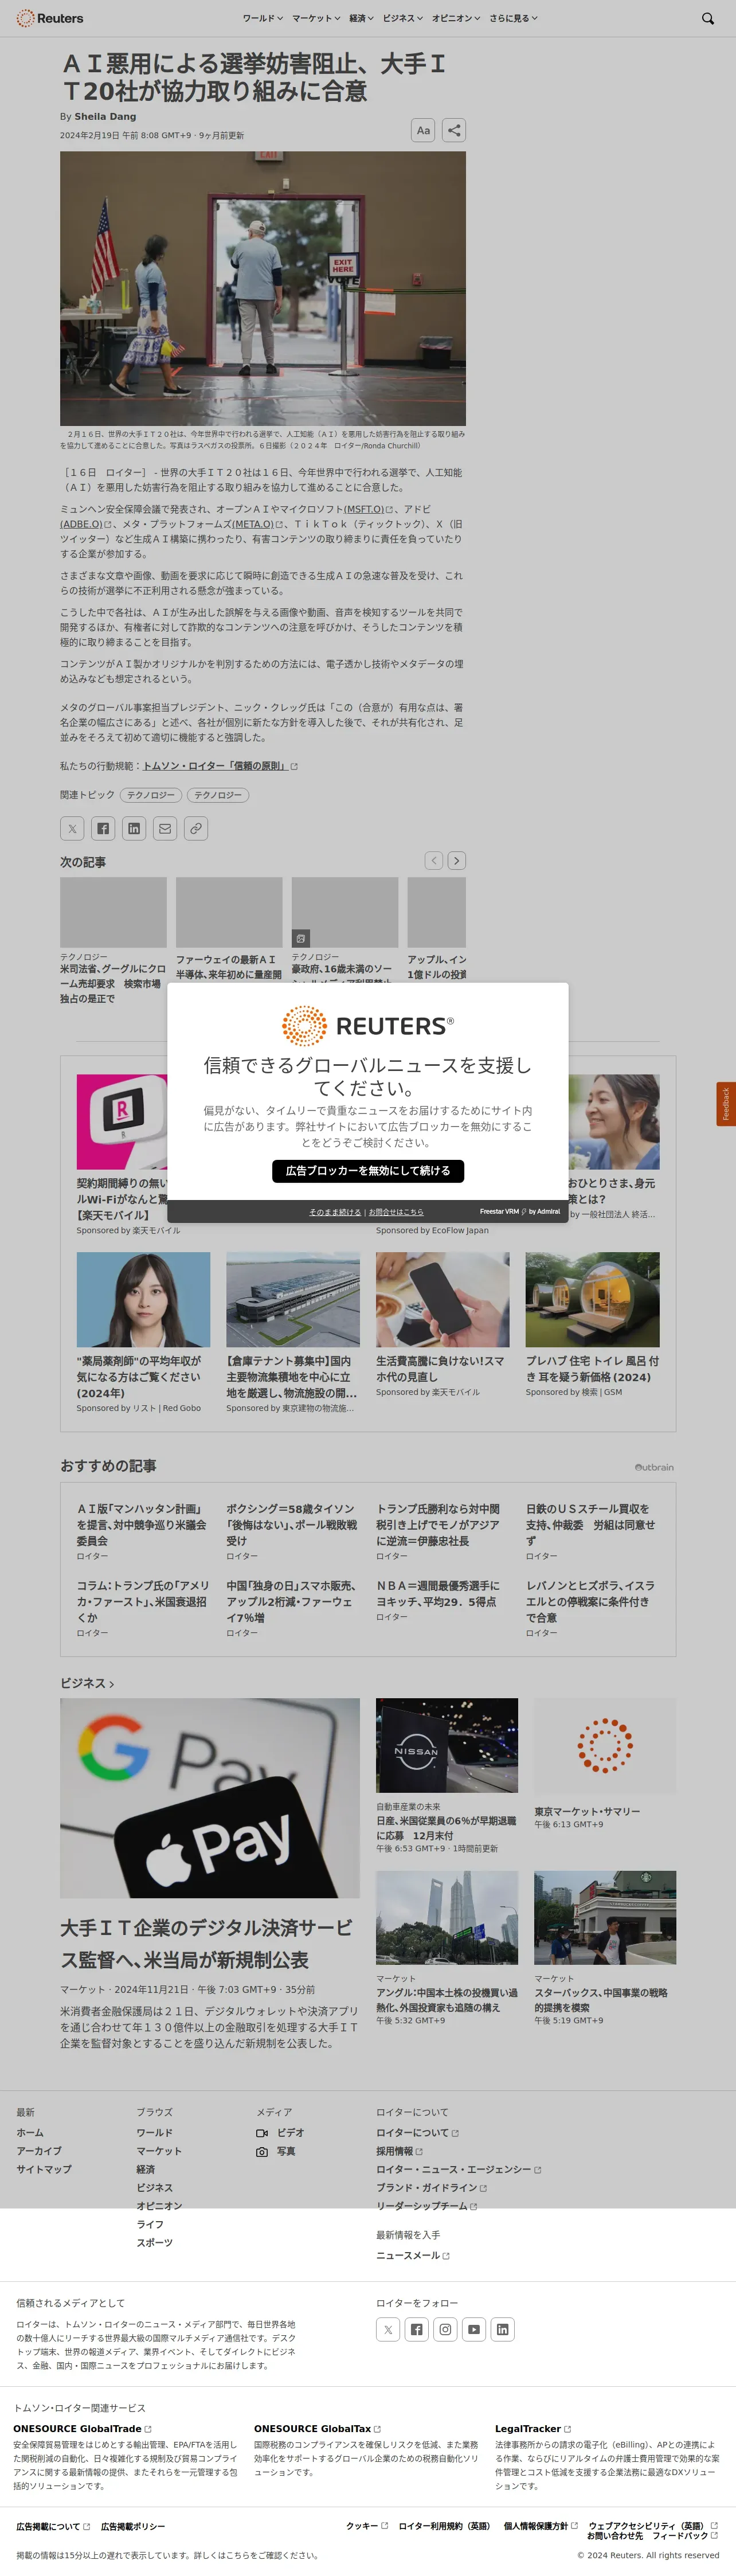Open footer 写真 media link
This screenshot has height=2576, width=736.
(275, 2151)
